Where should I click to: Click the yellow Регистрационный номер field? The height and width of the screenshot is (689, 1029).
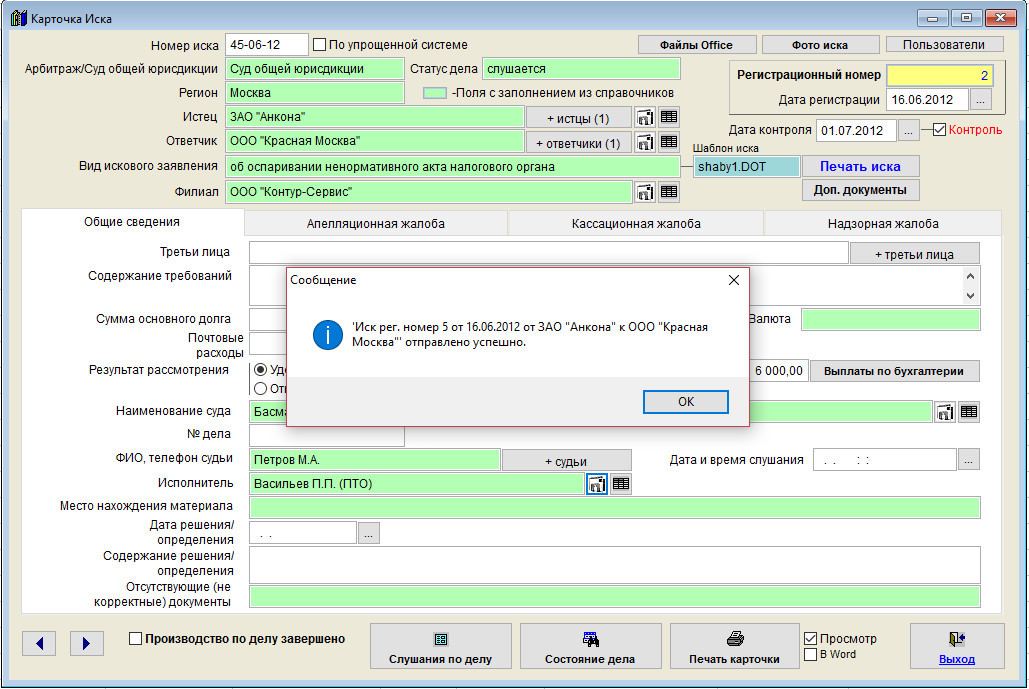coord(939,75)
